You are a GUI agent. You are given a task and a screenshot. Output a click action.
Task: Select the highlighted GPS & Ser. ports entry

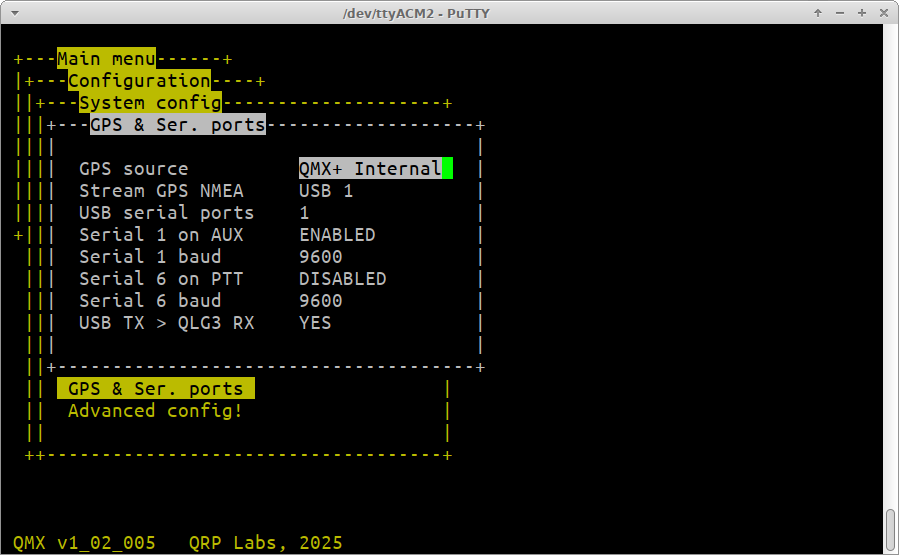click(x=155, y=389)
